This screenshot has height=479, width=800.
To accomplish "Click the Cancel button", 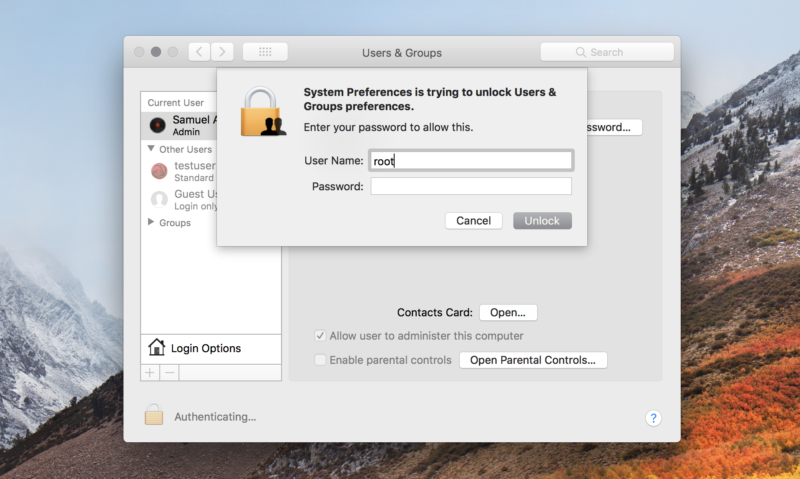I will point(473,220).
